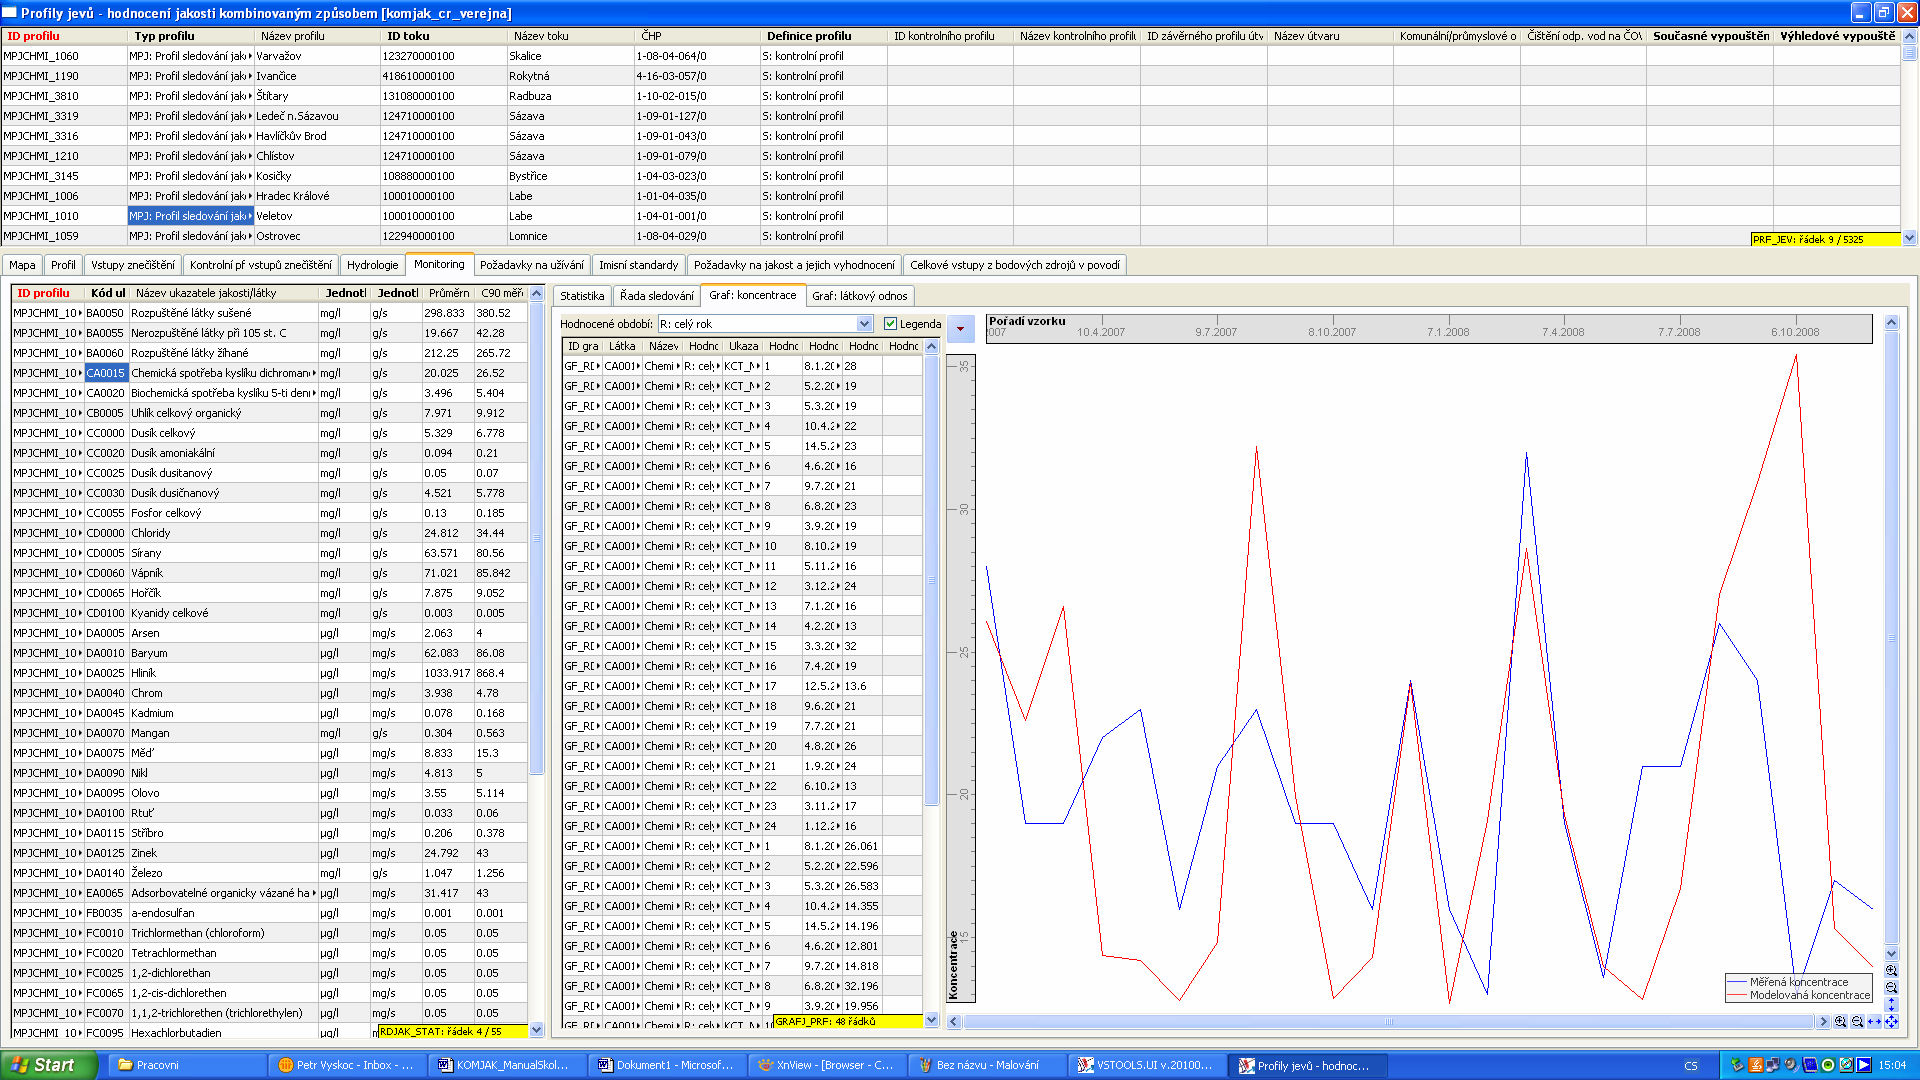Switch to Hydrologie tab

(x=372, y=265)
